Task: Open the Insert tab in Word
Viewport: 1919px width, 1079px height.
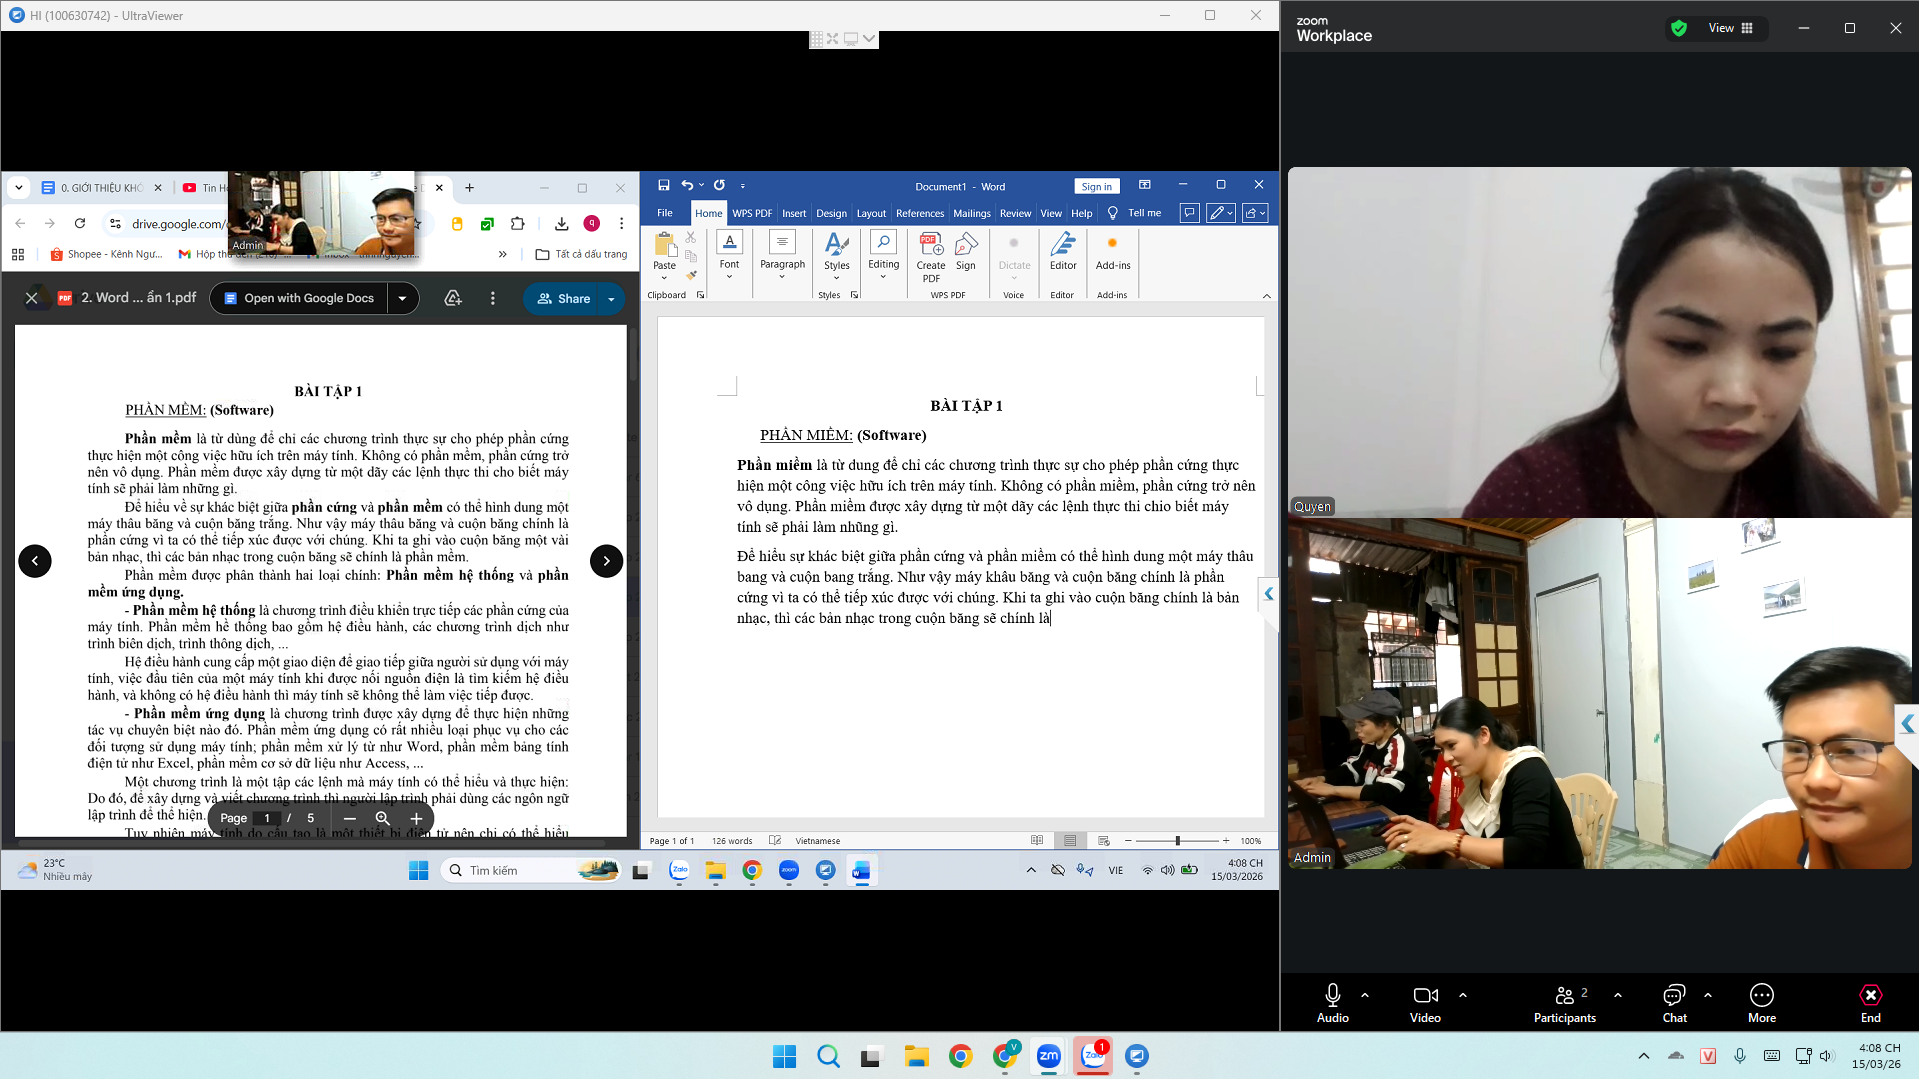Action: click(793, 213)
